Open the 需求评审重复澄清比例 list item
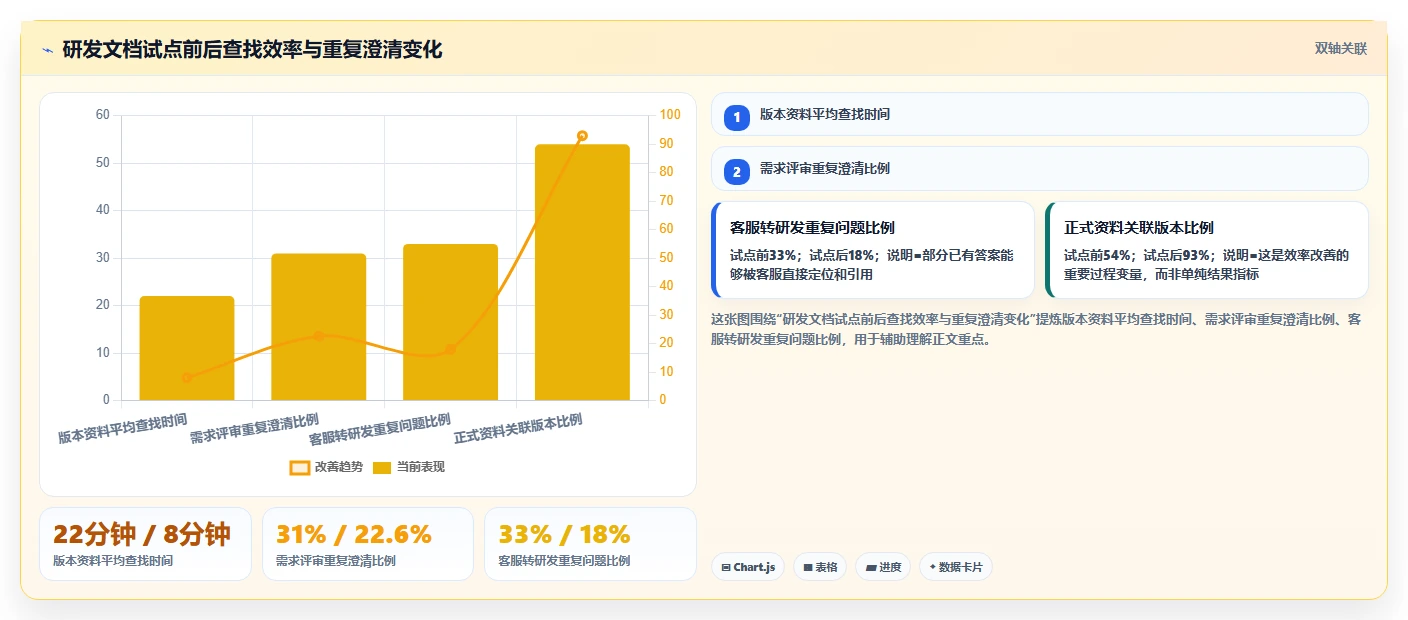Viewport: 1408px width, 620px height. pos(1039,168)
